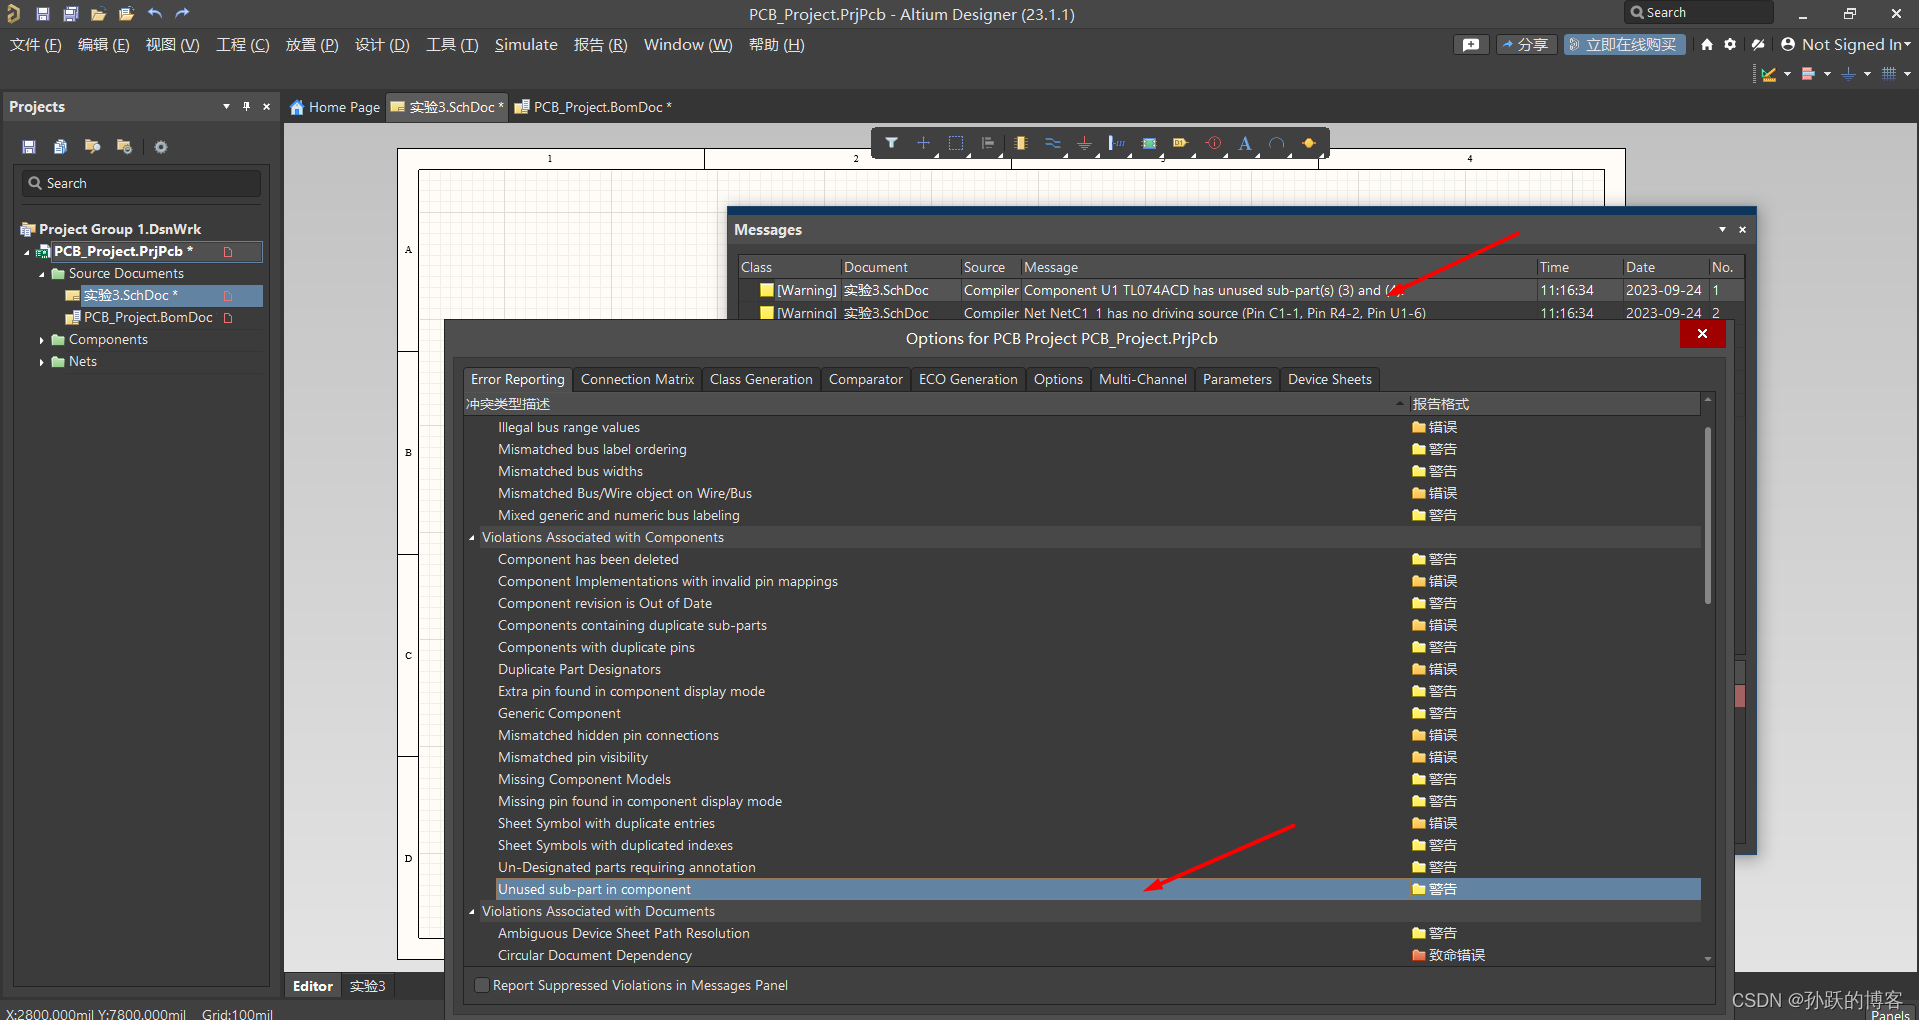1919x1020 pixels.
Task: Open the grid dropdown arrow in the utility toolbar
Action: [x=1907, y=74]
